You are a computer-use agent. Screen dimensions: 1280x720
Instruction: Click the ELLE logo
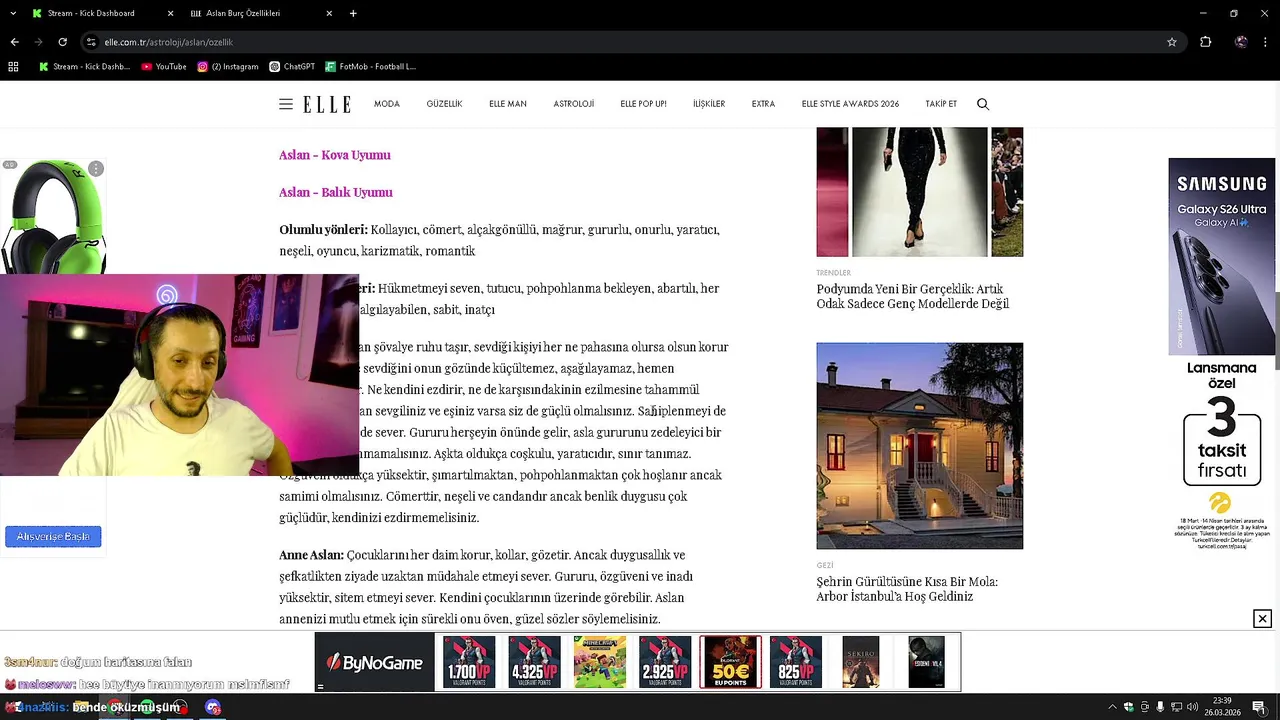tap(327, 104)
